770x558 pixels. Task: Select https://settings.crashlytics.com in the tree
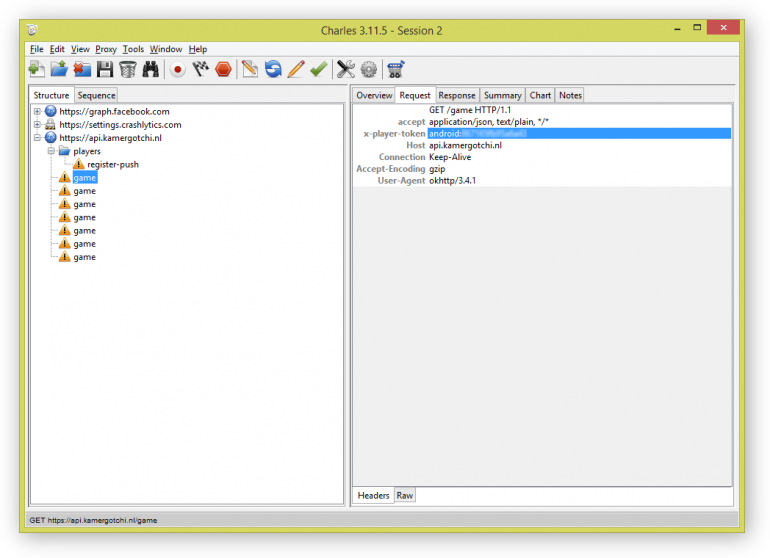(x=120, y=125)
